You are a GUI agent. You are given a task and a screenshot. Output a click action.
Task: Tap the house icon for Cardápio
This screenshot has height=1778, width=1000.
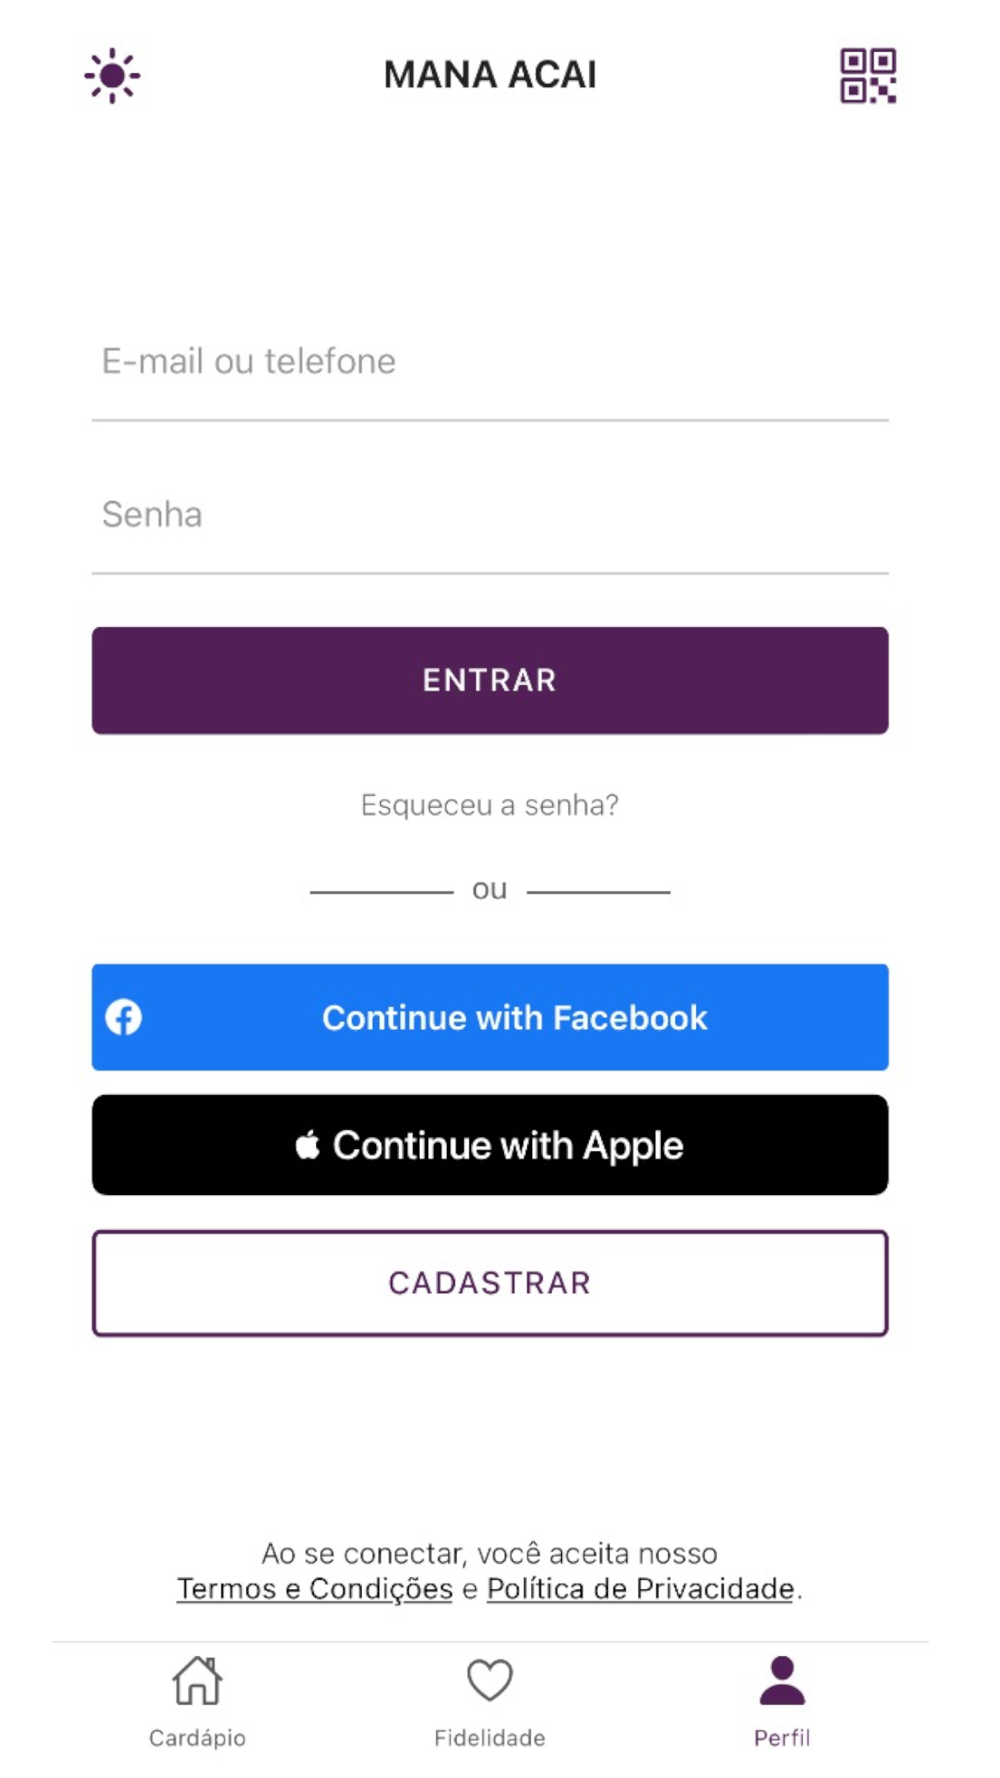click(x=197, y=1680)
